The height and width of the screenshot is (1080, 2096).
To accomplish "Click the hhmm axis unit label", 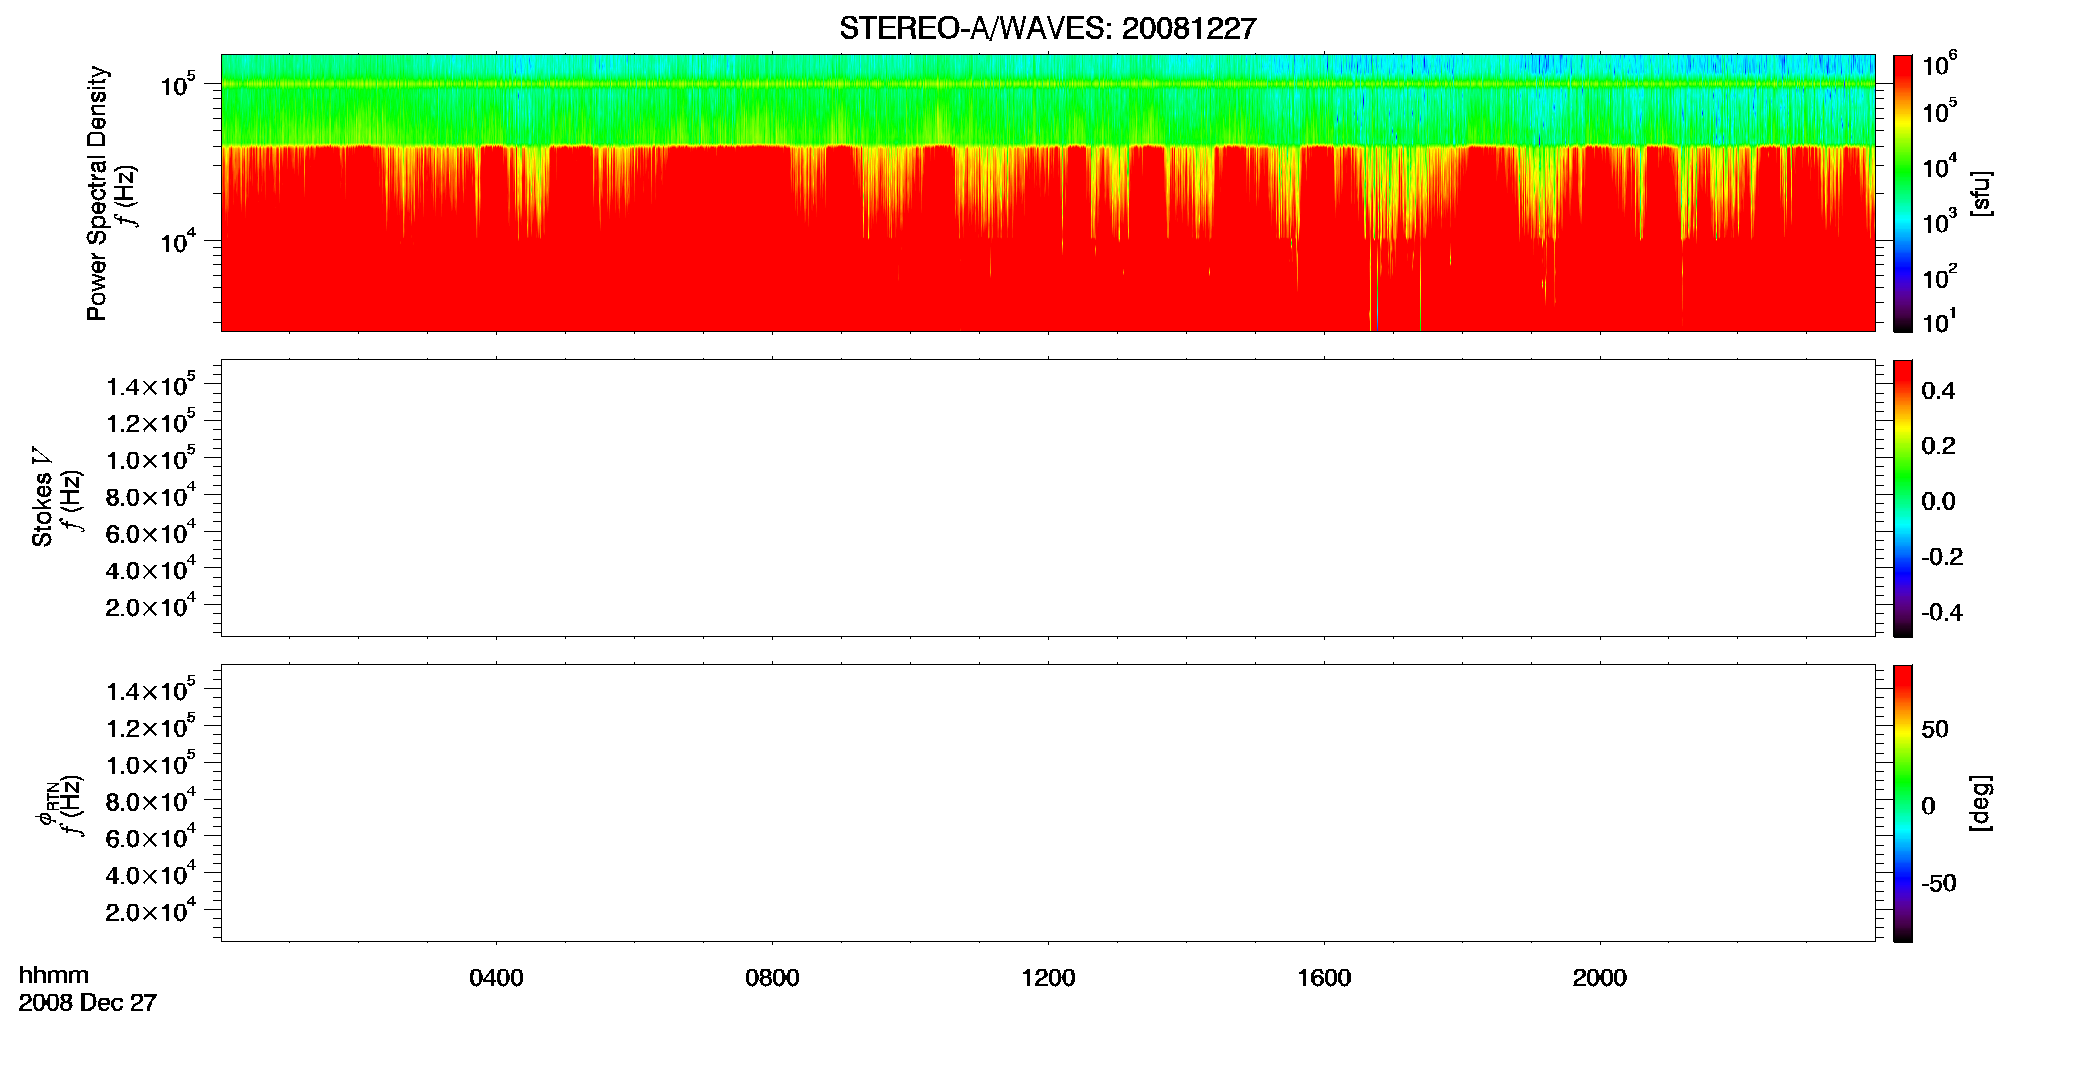I will [54, 975].
